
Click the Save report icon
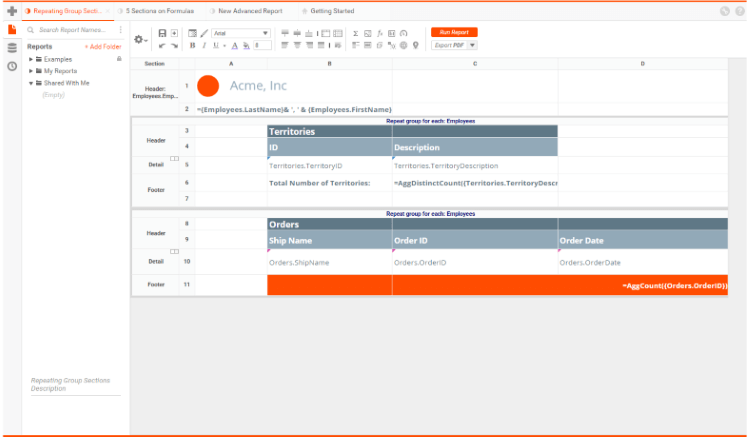(x=163, y=33)
